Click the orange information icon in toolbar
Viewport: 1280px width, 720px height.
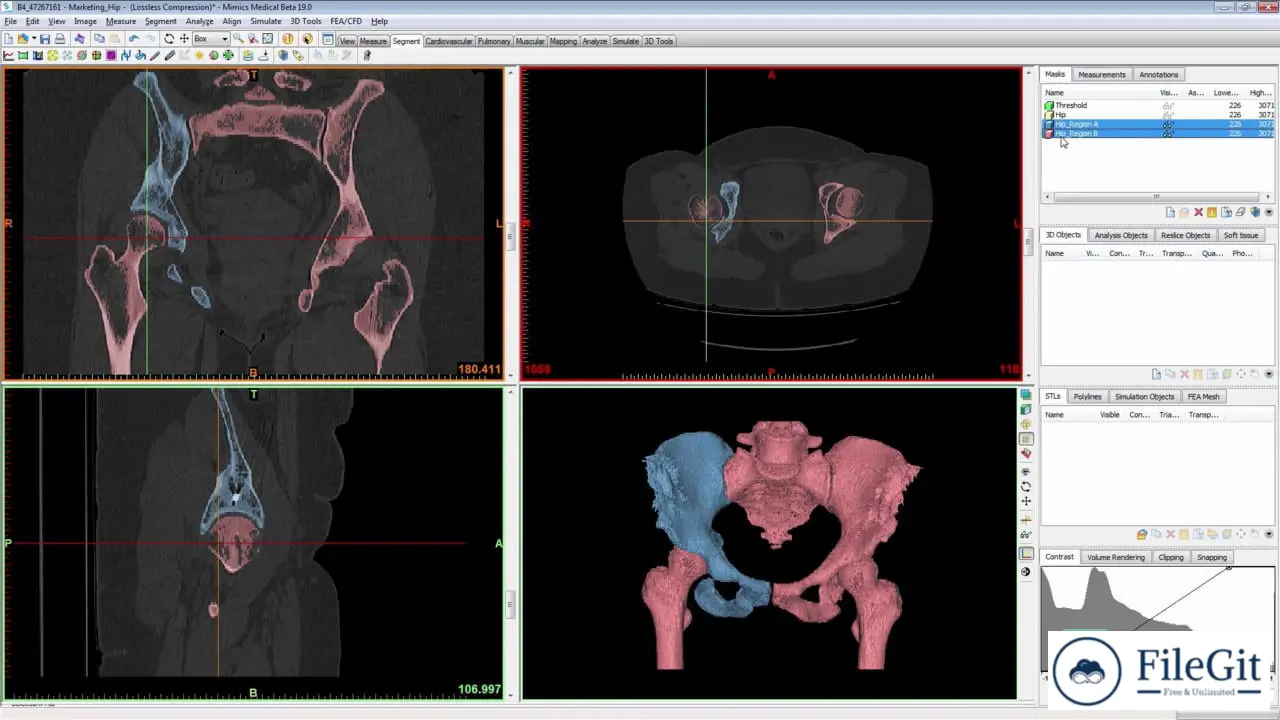287,39
